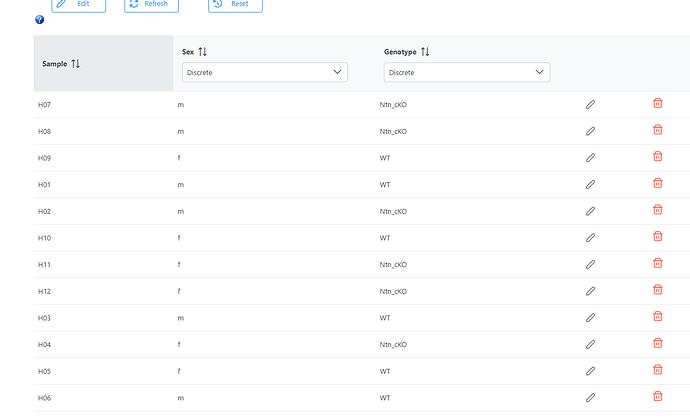Click the blue help question mark icon
690x419 pixels.
point(40,19)
